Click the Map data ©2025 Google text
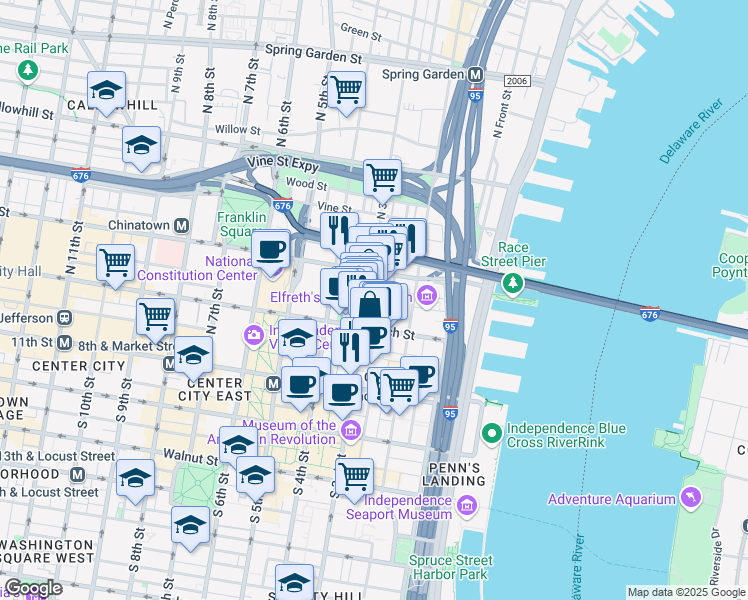Viewport: 748px width, 600px height. point(686,592)
